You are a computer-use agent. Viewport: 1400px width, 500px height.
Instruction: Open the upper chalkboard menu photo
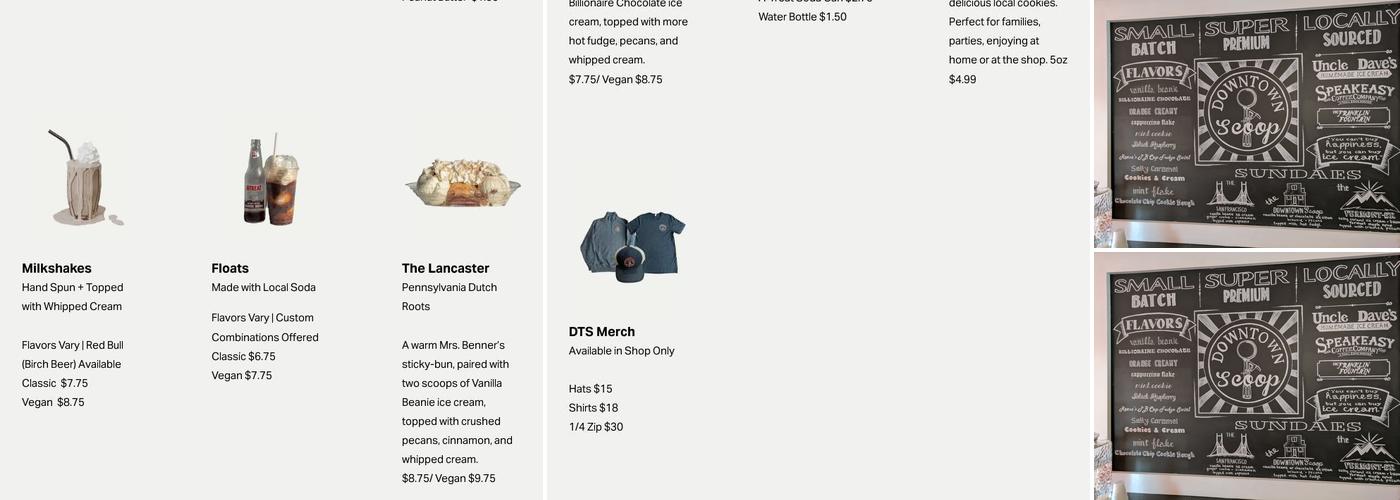click(x=1246, y=124)
